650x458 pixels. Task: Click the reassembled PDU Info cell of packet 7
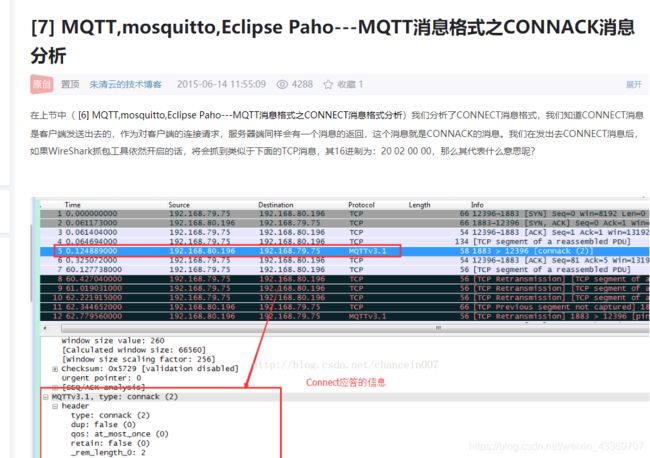[x=552, y=269]
